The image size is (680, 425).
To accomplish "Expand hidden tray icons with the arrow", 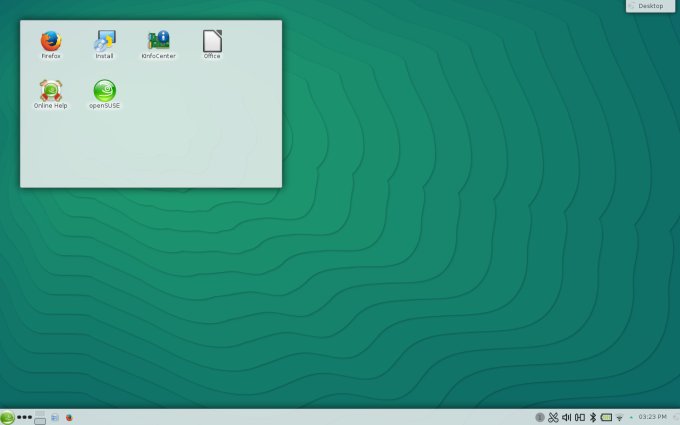I will click(631, 418).
